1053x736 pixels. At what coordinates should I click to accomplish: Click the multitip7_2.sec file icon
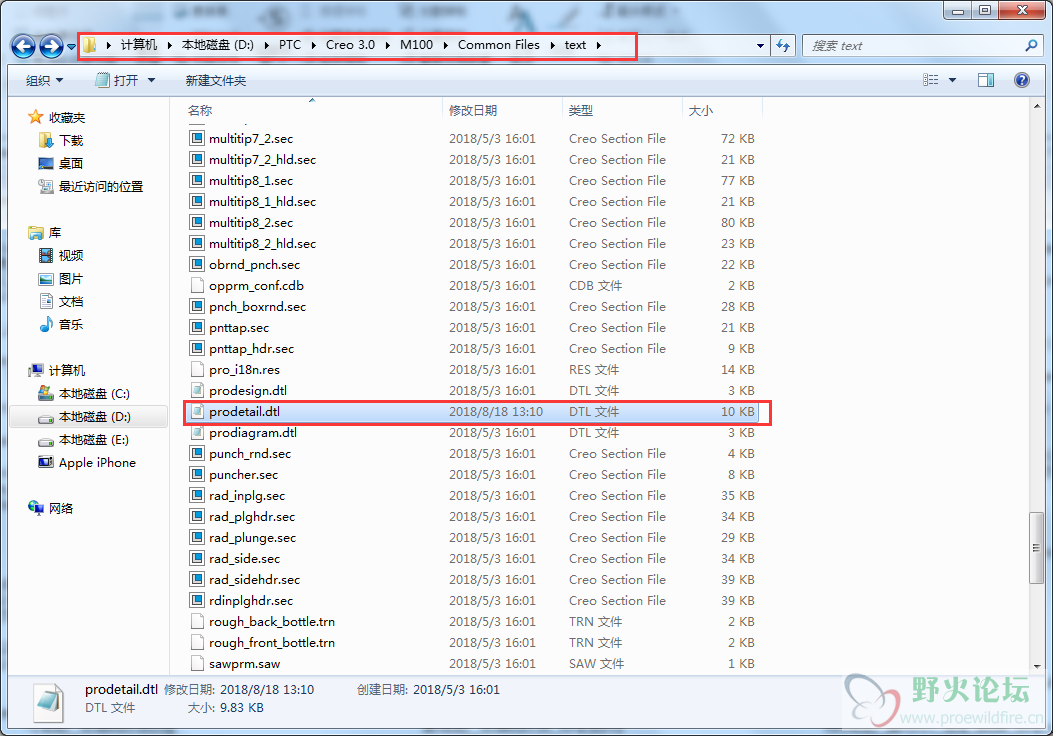tap(197, 138)
